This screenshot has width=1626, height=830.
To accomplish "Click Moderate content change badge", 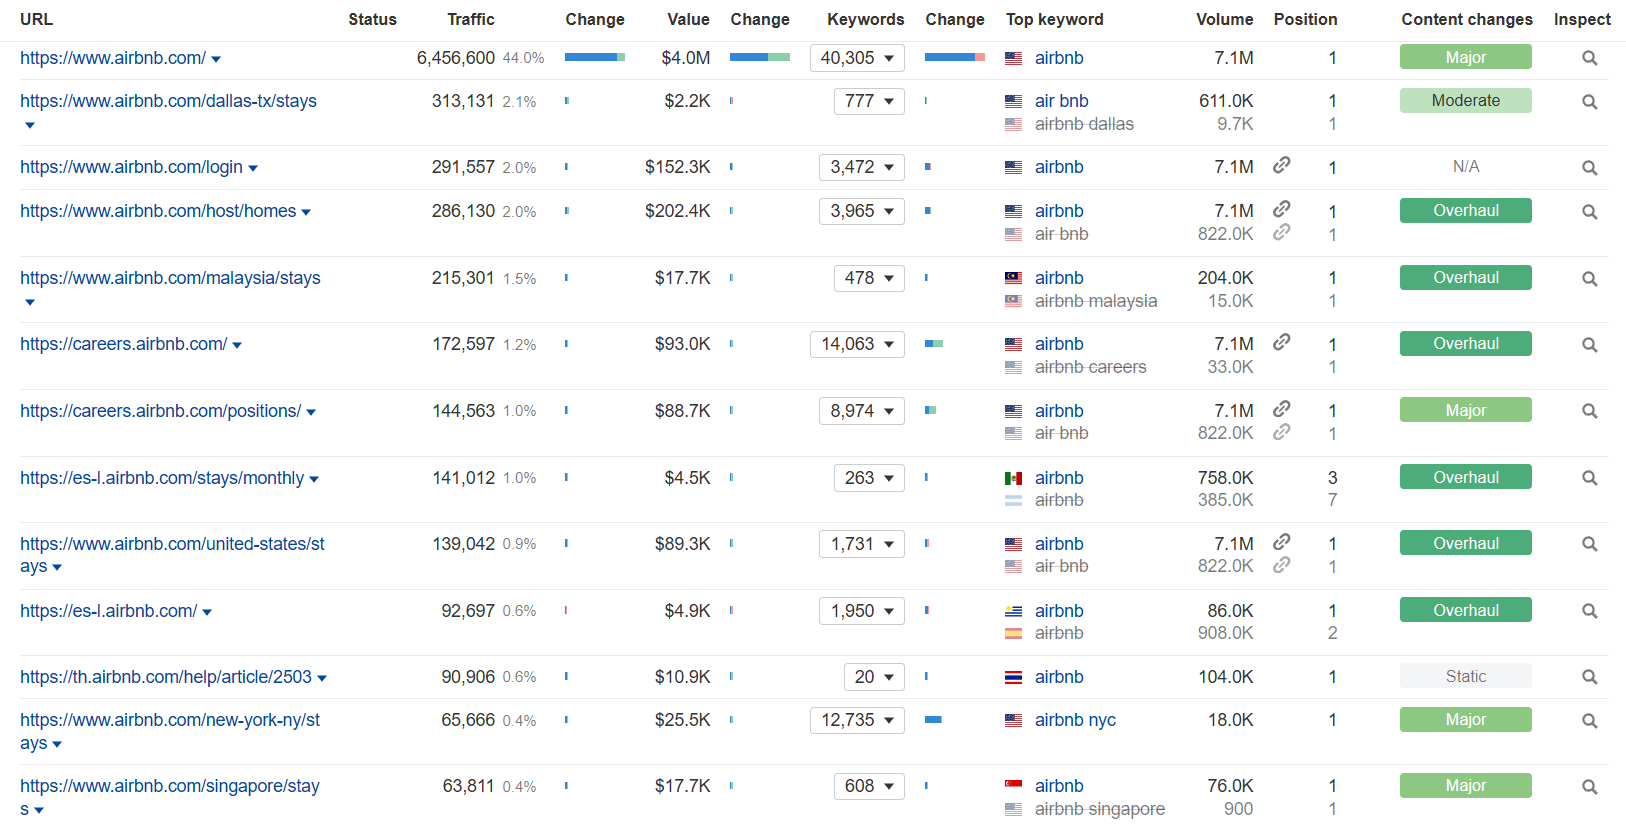I will pos(1466,100).
